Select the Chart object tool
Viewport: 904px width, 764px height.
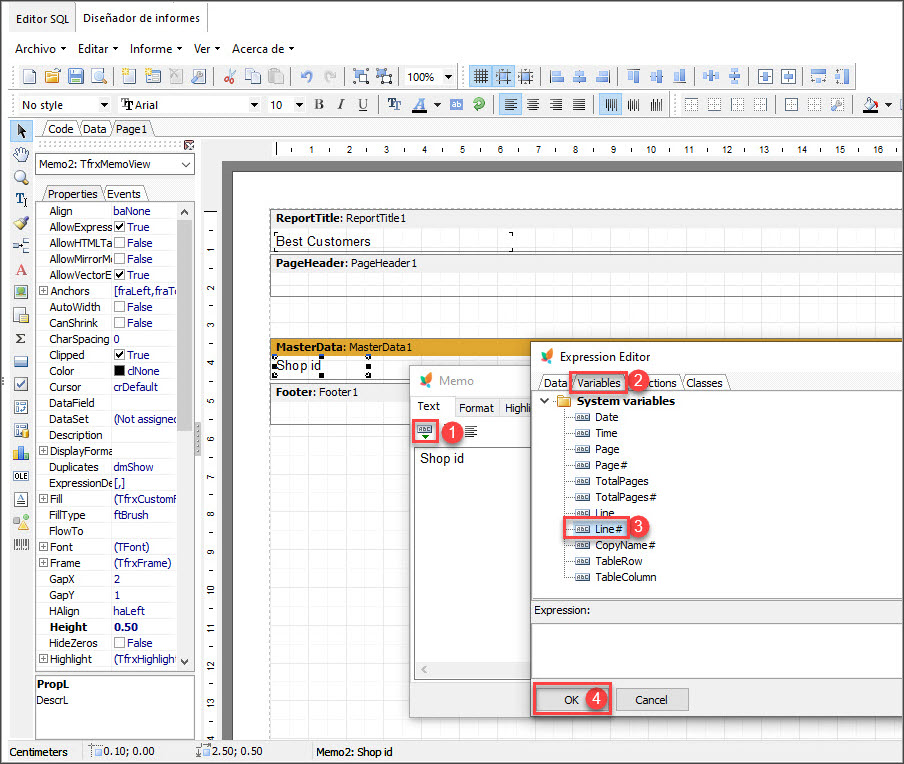coord(21,453)
